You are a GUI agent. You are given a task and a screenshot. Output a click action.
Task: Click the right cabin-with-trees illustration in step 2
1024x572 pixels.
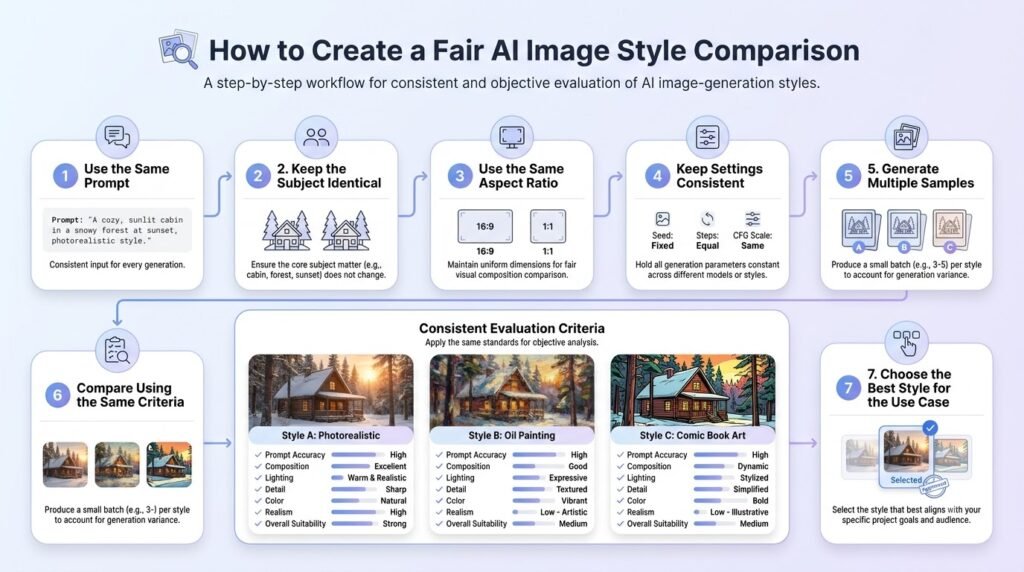pyautogui.click(x=346, y=230)
